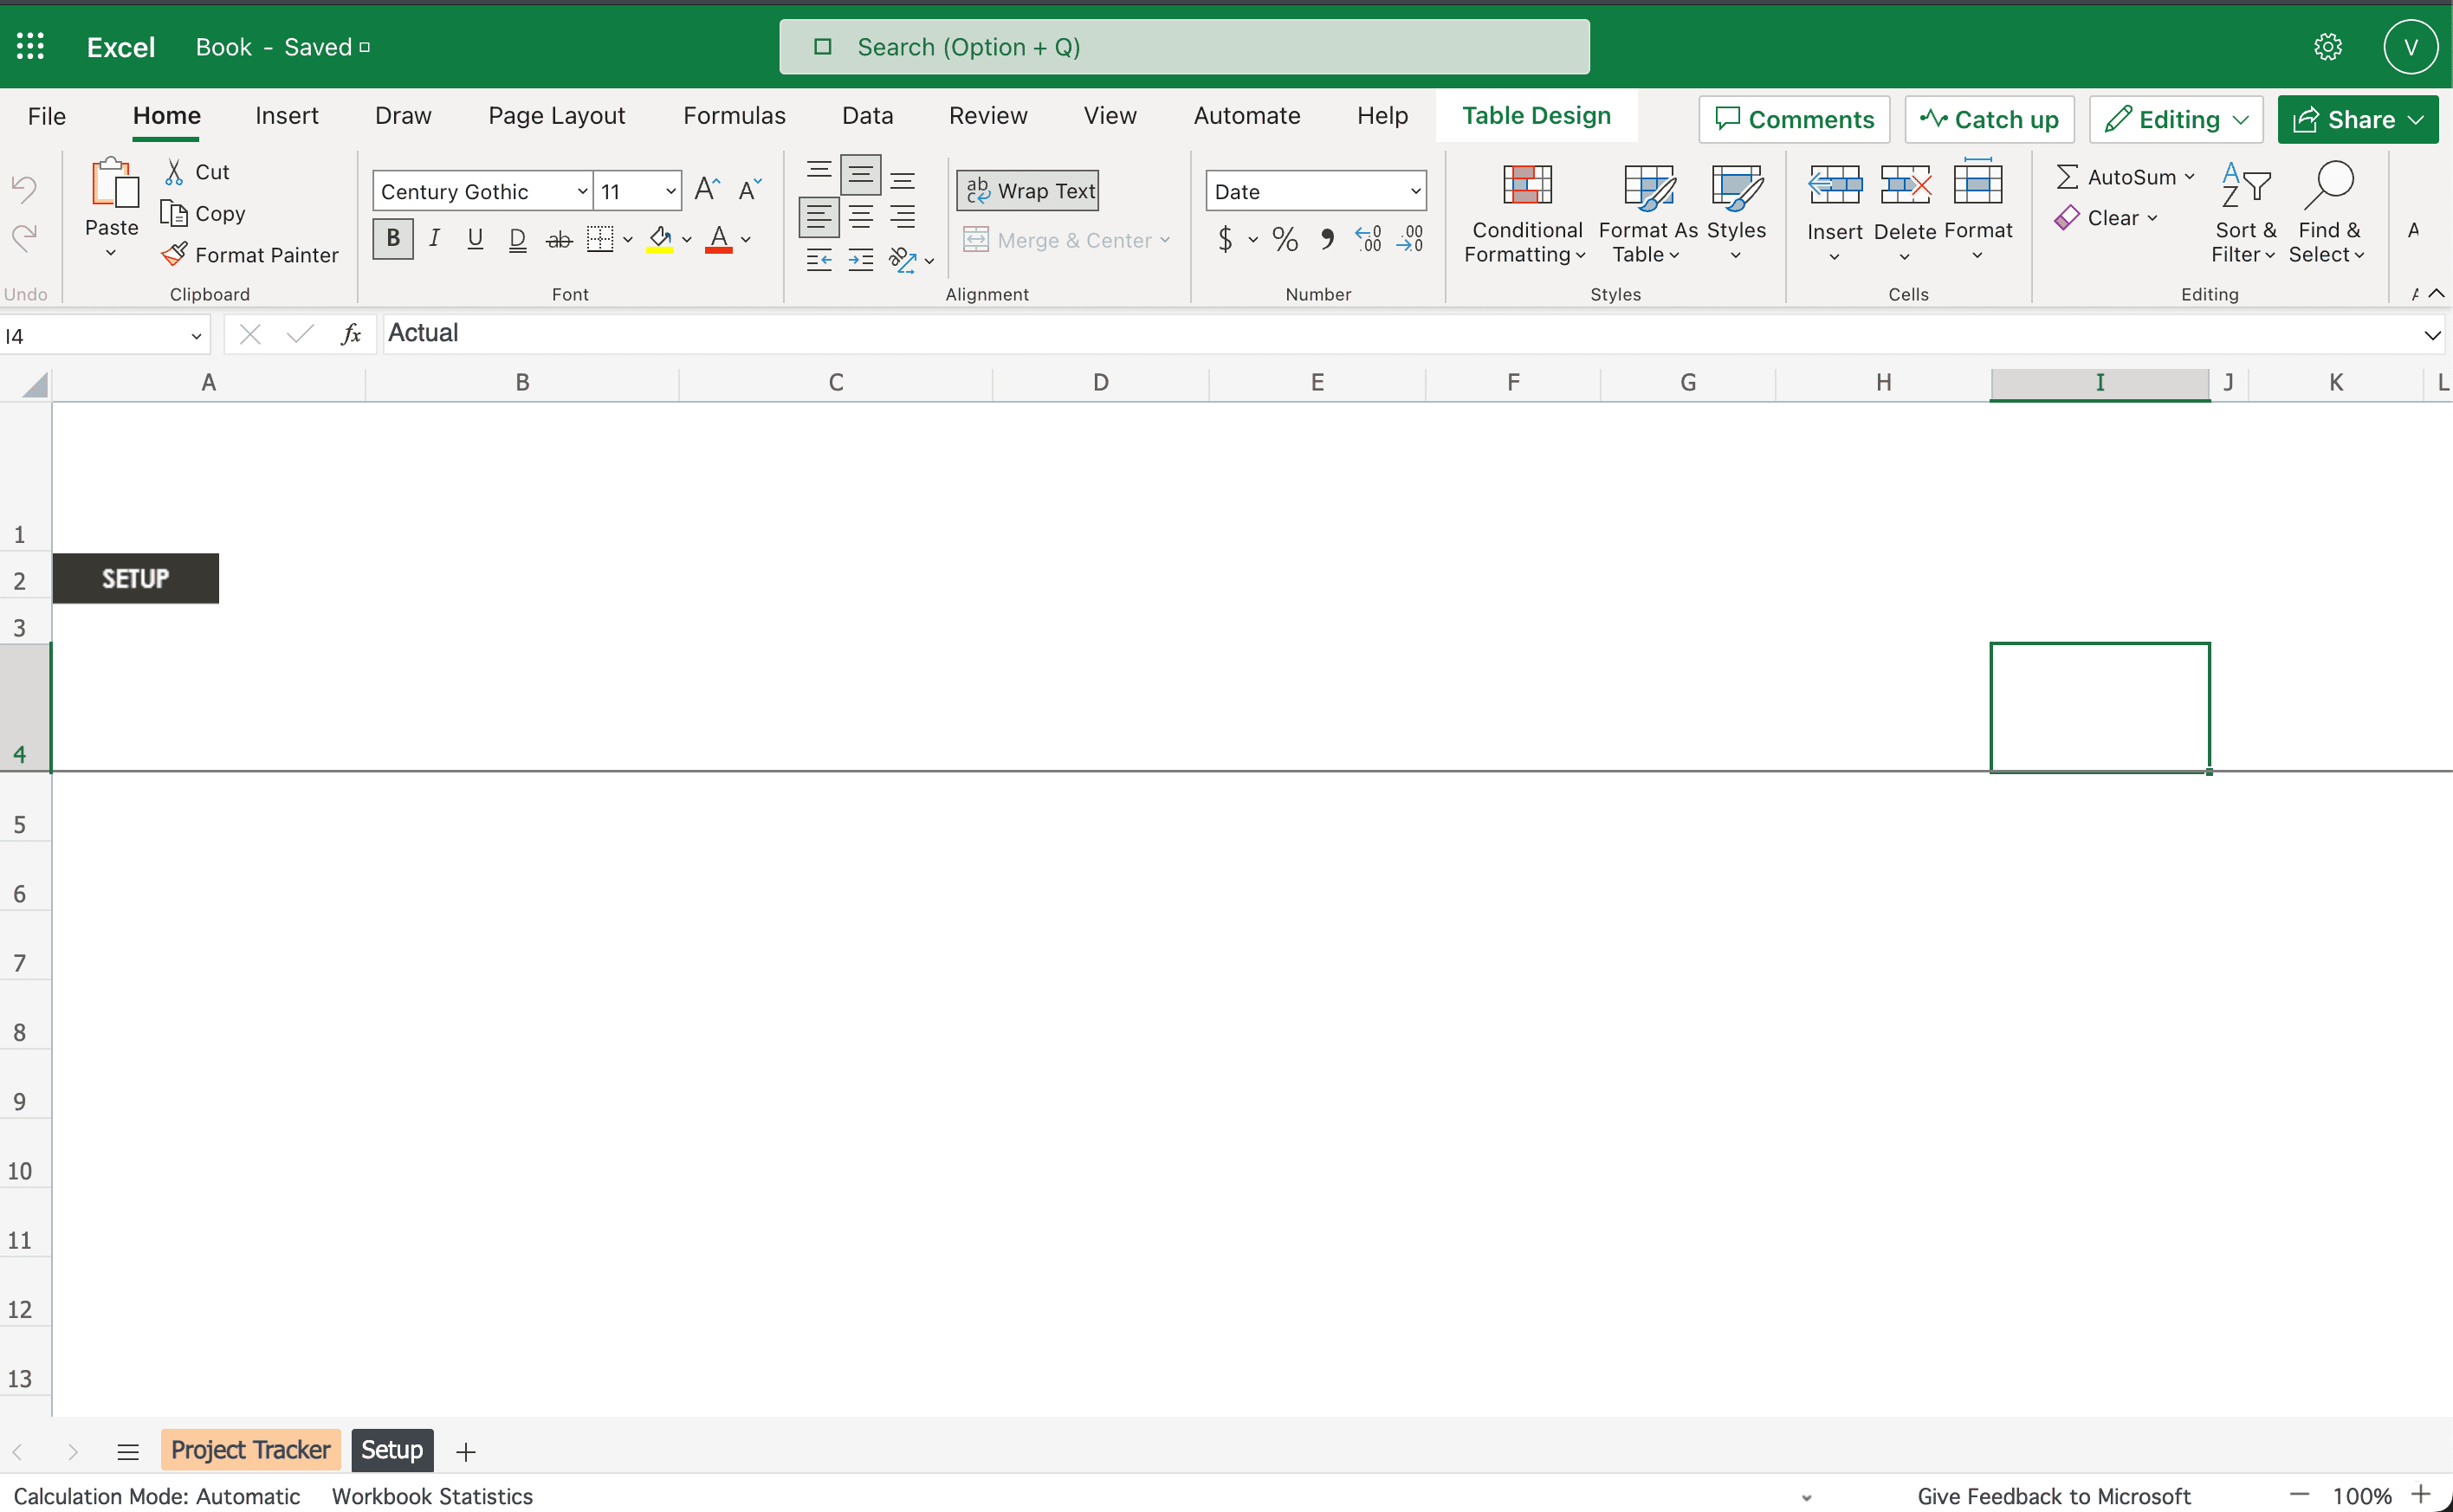Toggle align left
Screen dimensions: 2453x1512
click(819, 217)
